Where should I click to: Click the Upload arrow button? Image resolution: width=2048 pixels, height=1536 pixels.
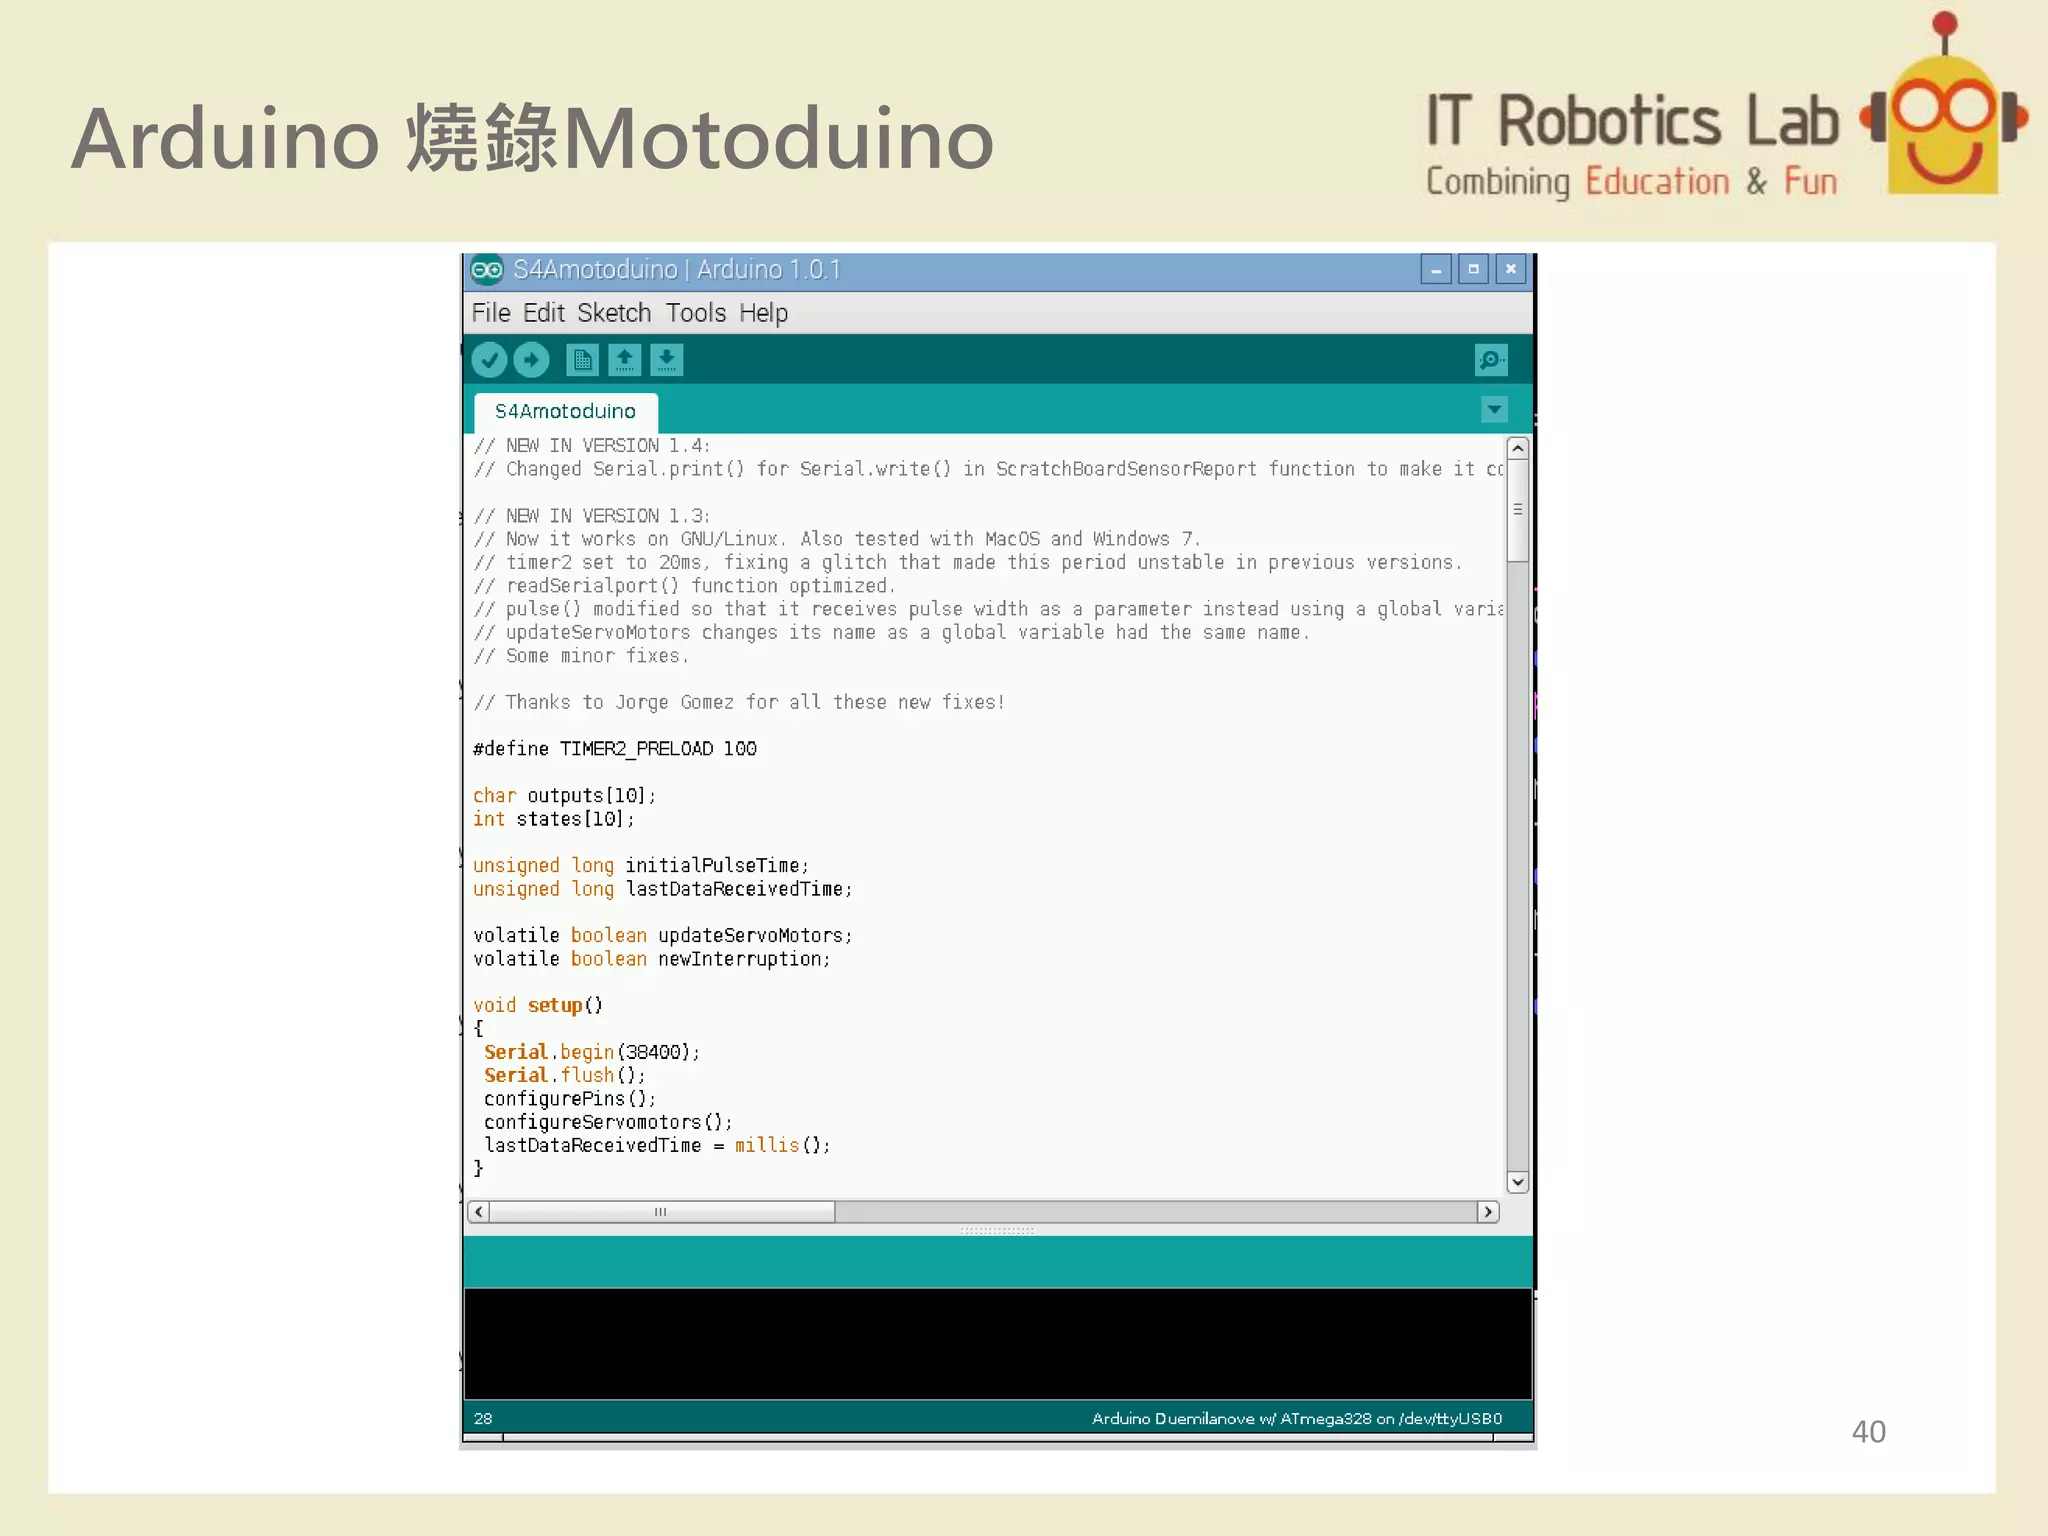pyautogui.click(x=531, y=359)
